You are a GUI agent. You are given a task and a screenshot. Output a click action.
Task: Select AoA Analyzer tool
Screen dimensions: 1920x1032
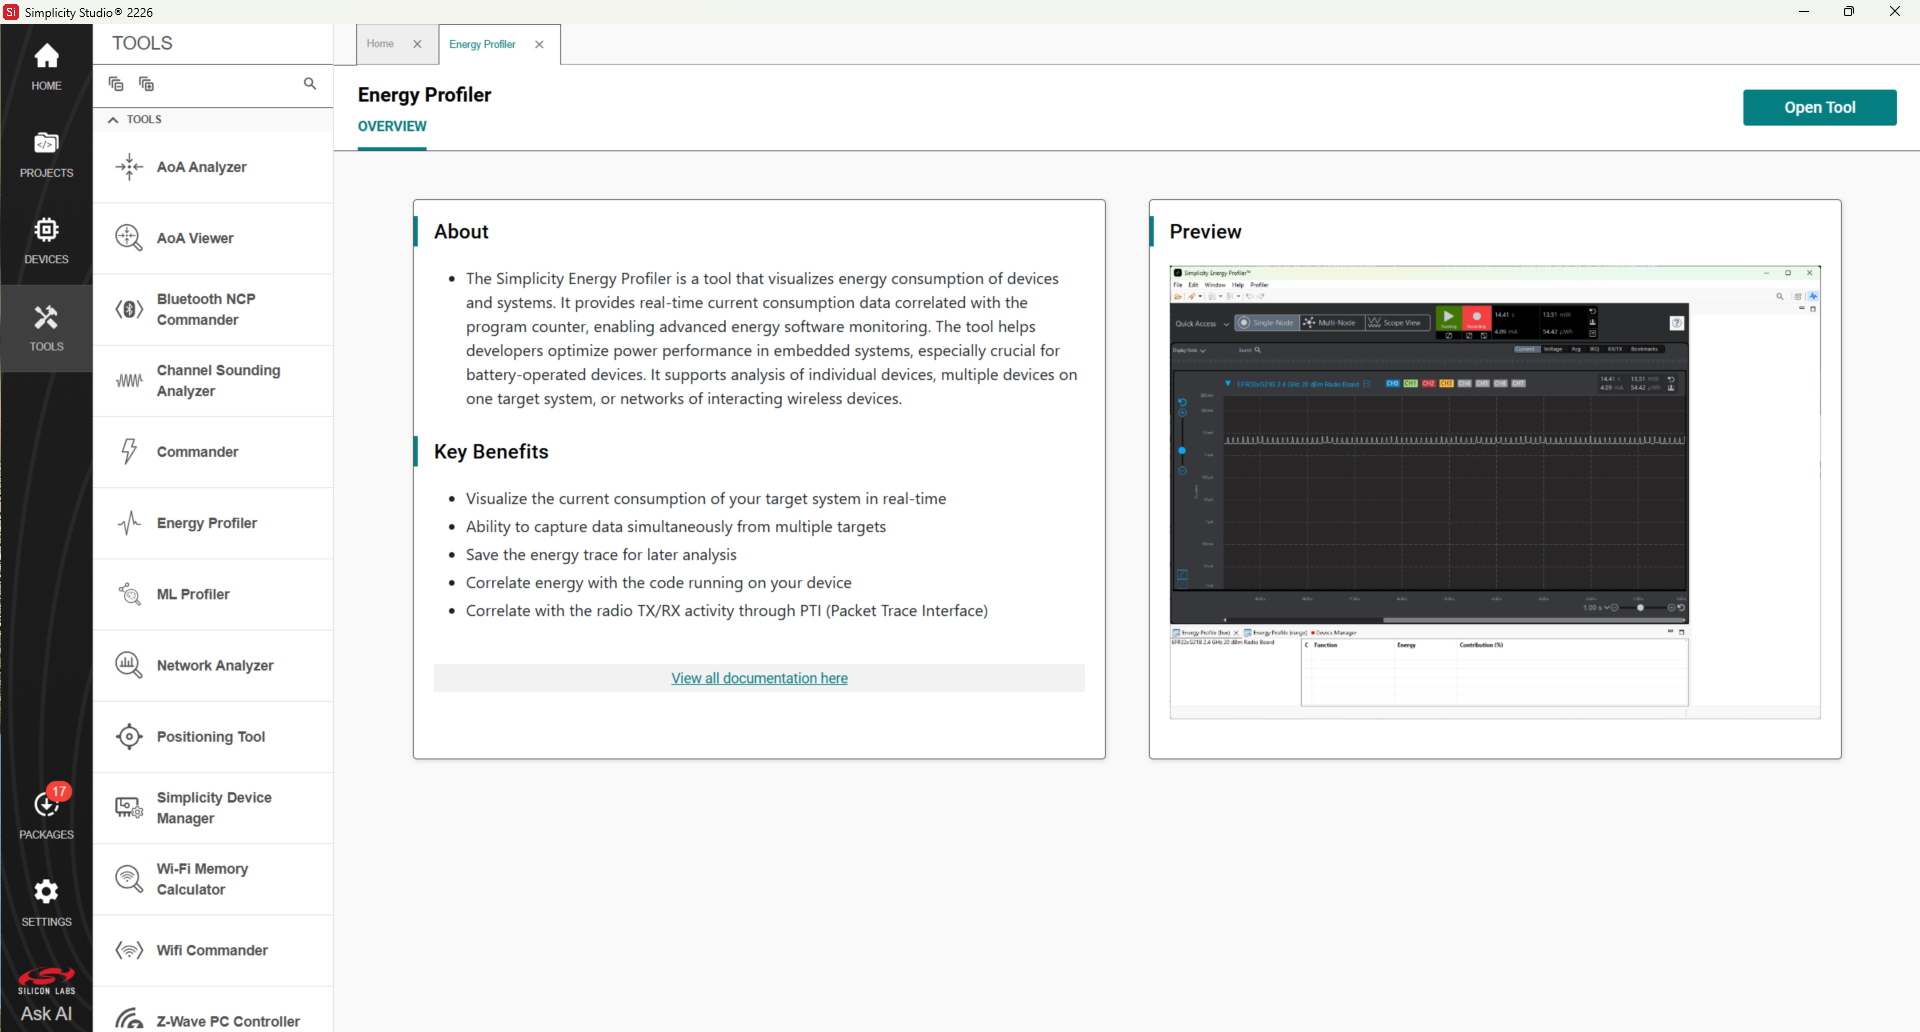[213, 167]
